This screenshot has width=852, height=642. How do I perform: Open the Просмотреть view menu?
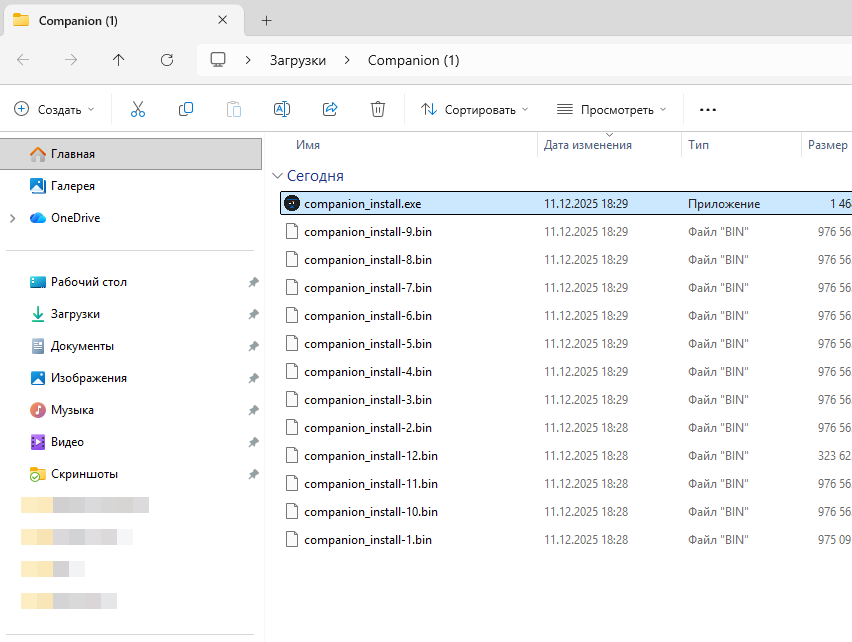click(612, 109)
